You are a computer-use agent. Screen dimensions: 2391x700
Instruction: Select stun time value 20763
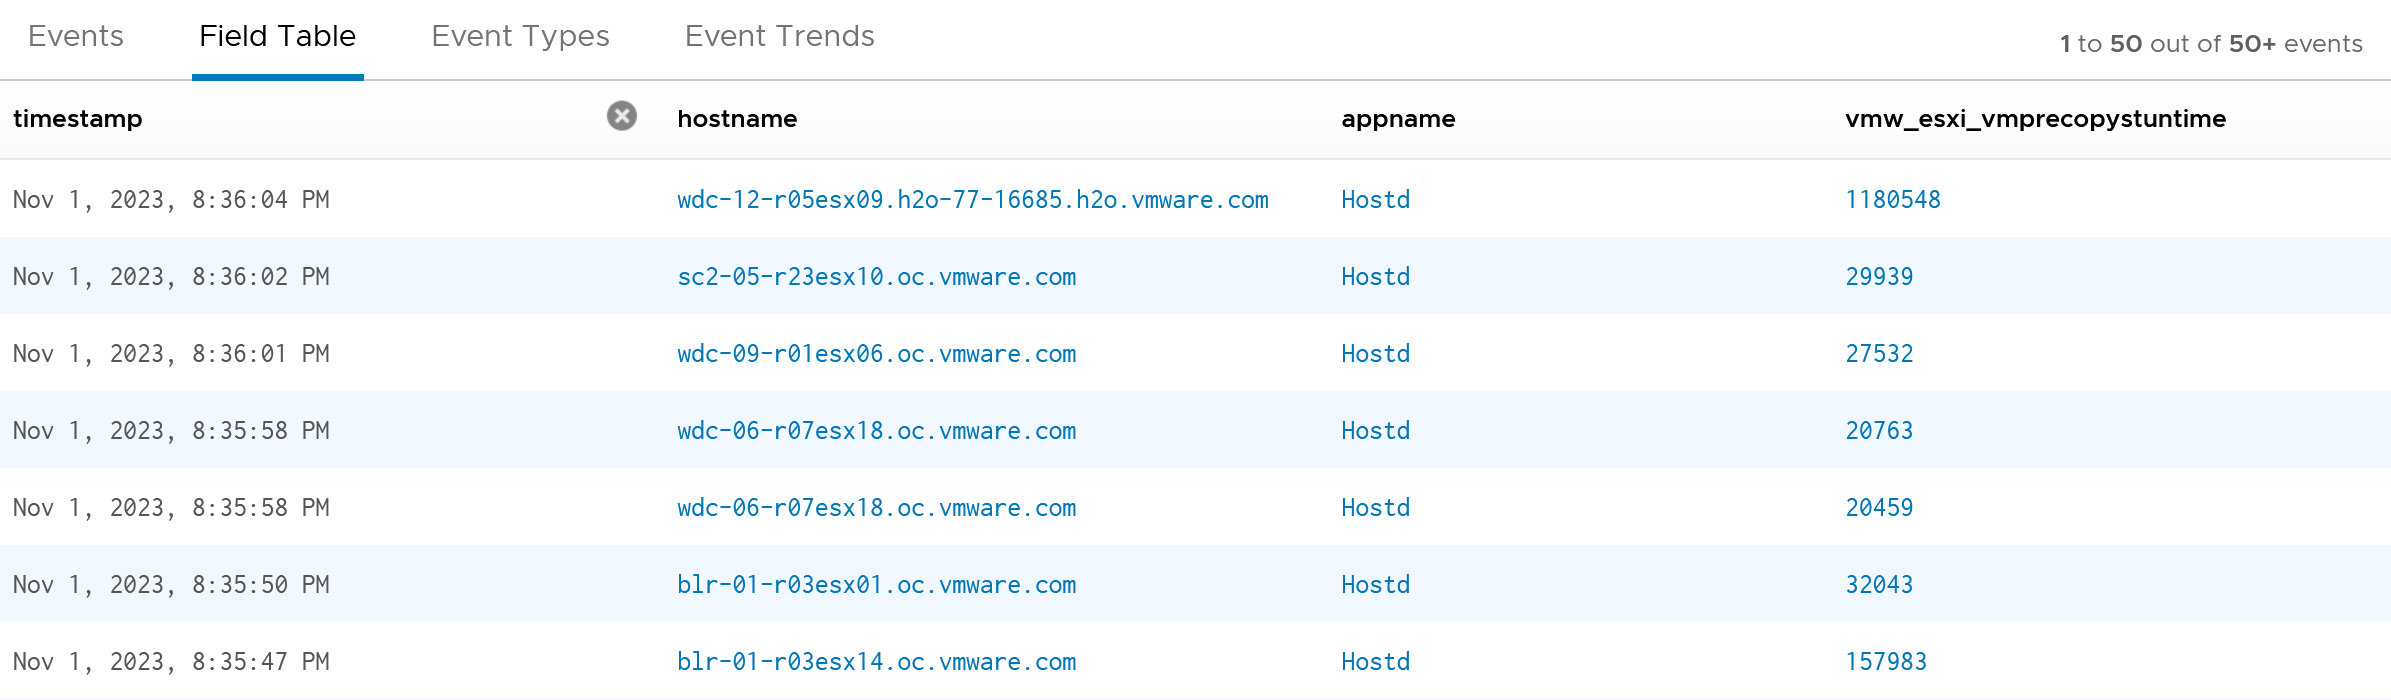tap(1879, 431)
